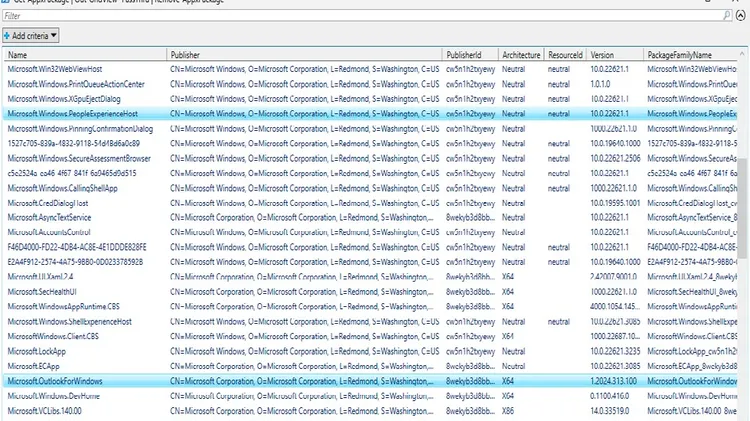Open the Add criteria dropdown
The image size is (750, 421).
click(x=31, y=35)
